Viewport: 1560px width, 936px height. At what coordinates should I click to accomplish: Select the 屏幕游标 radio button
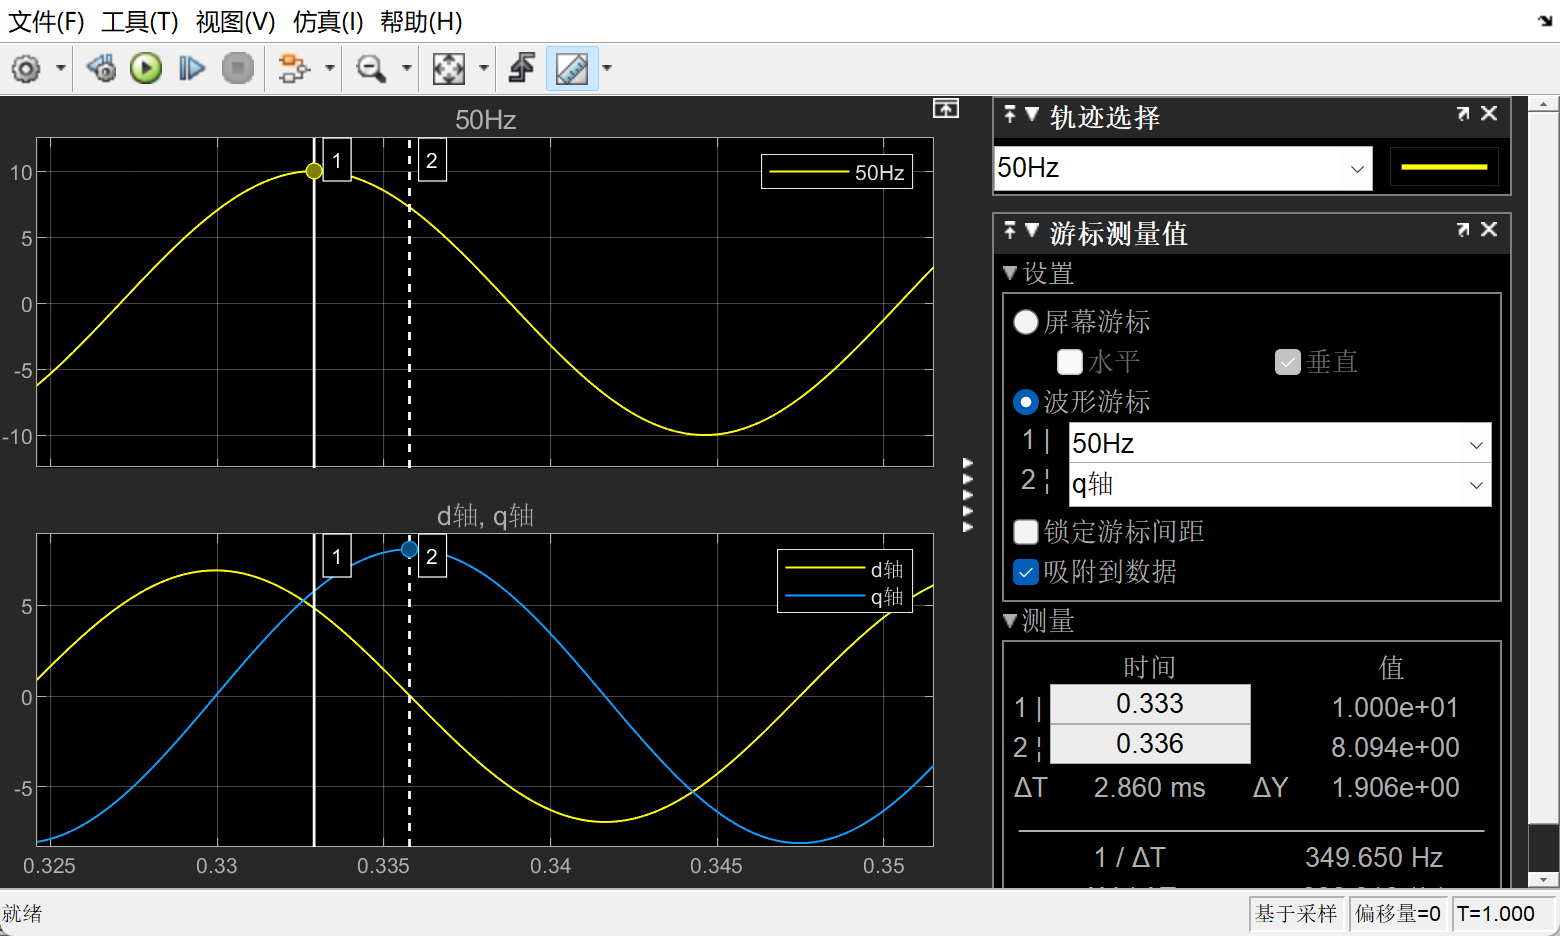(x=1025, y=322)
